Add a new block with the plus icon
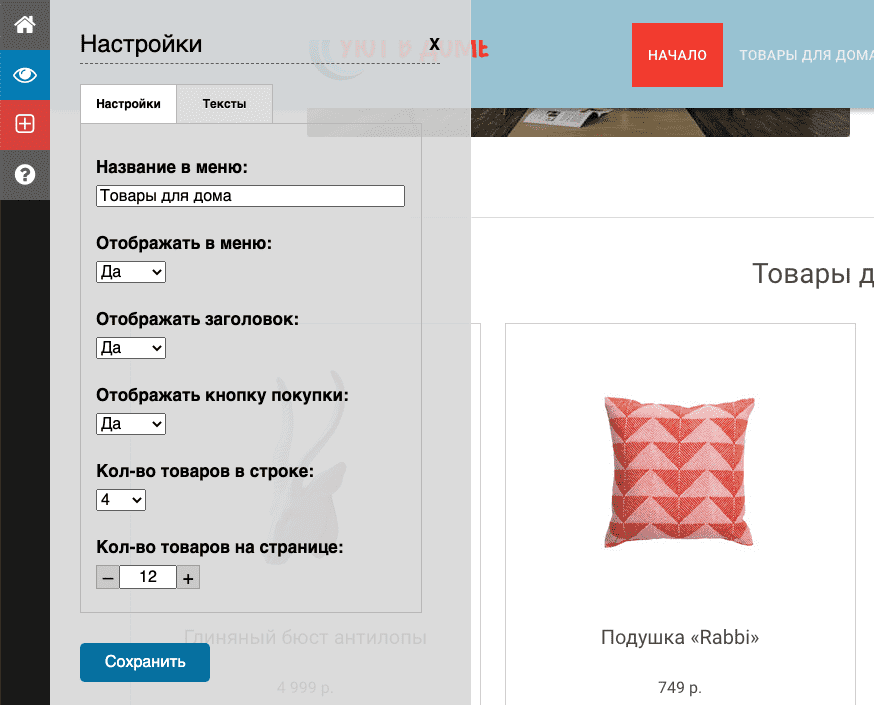Image resolution: width=874 pixels, height=705 pixels. tap(25, 124)
